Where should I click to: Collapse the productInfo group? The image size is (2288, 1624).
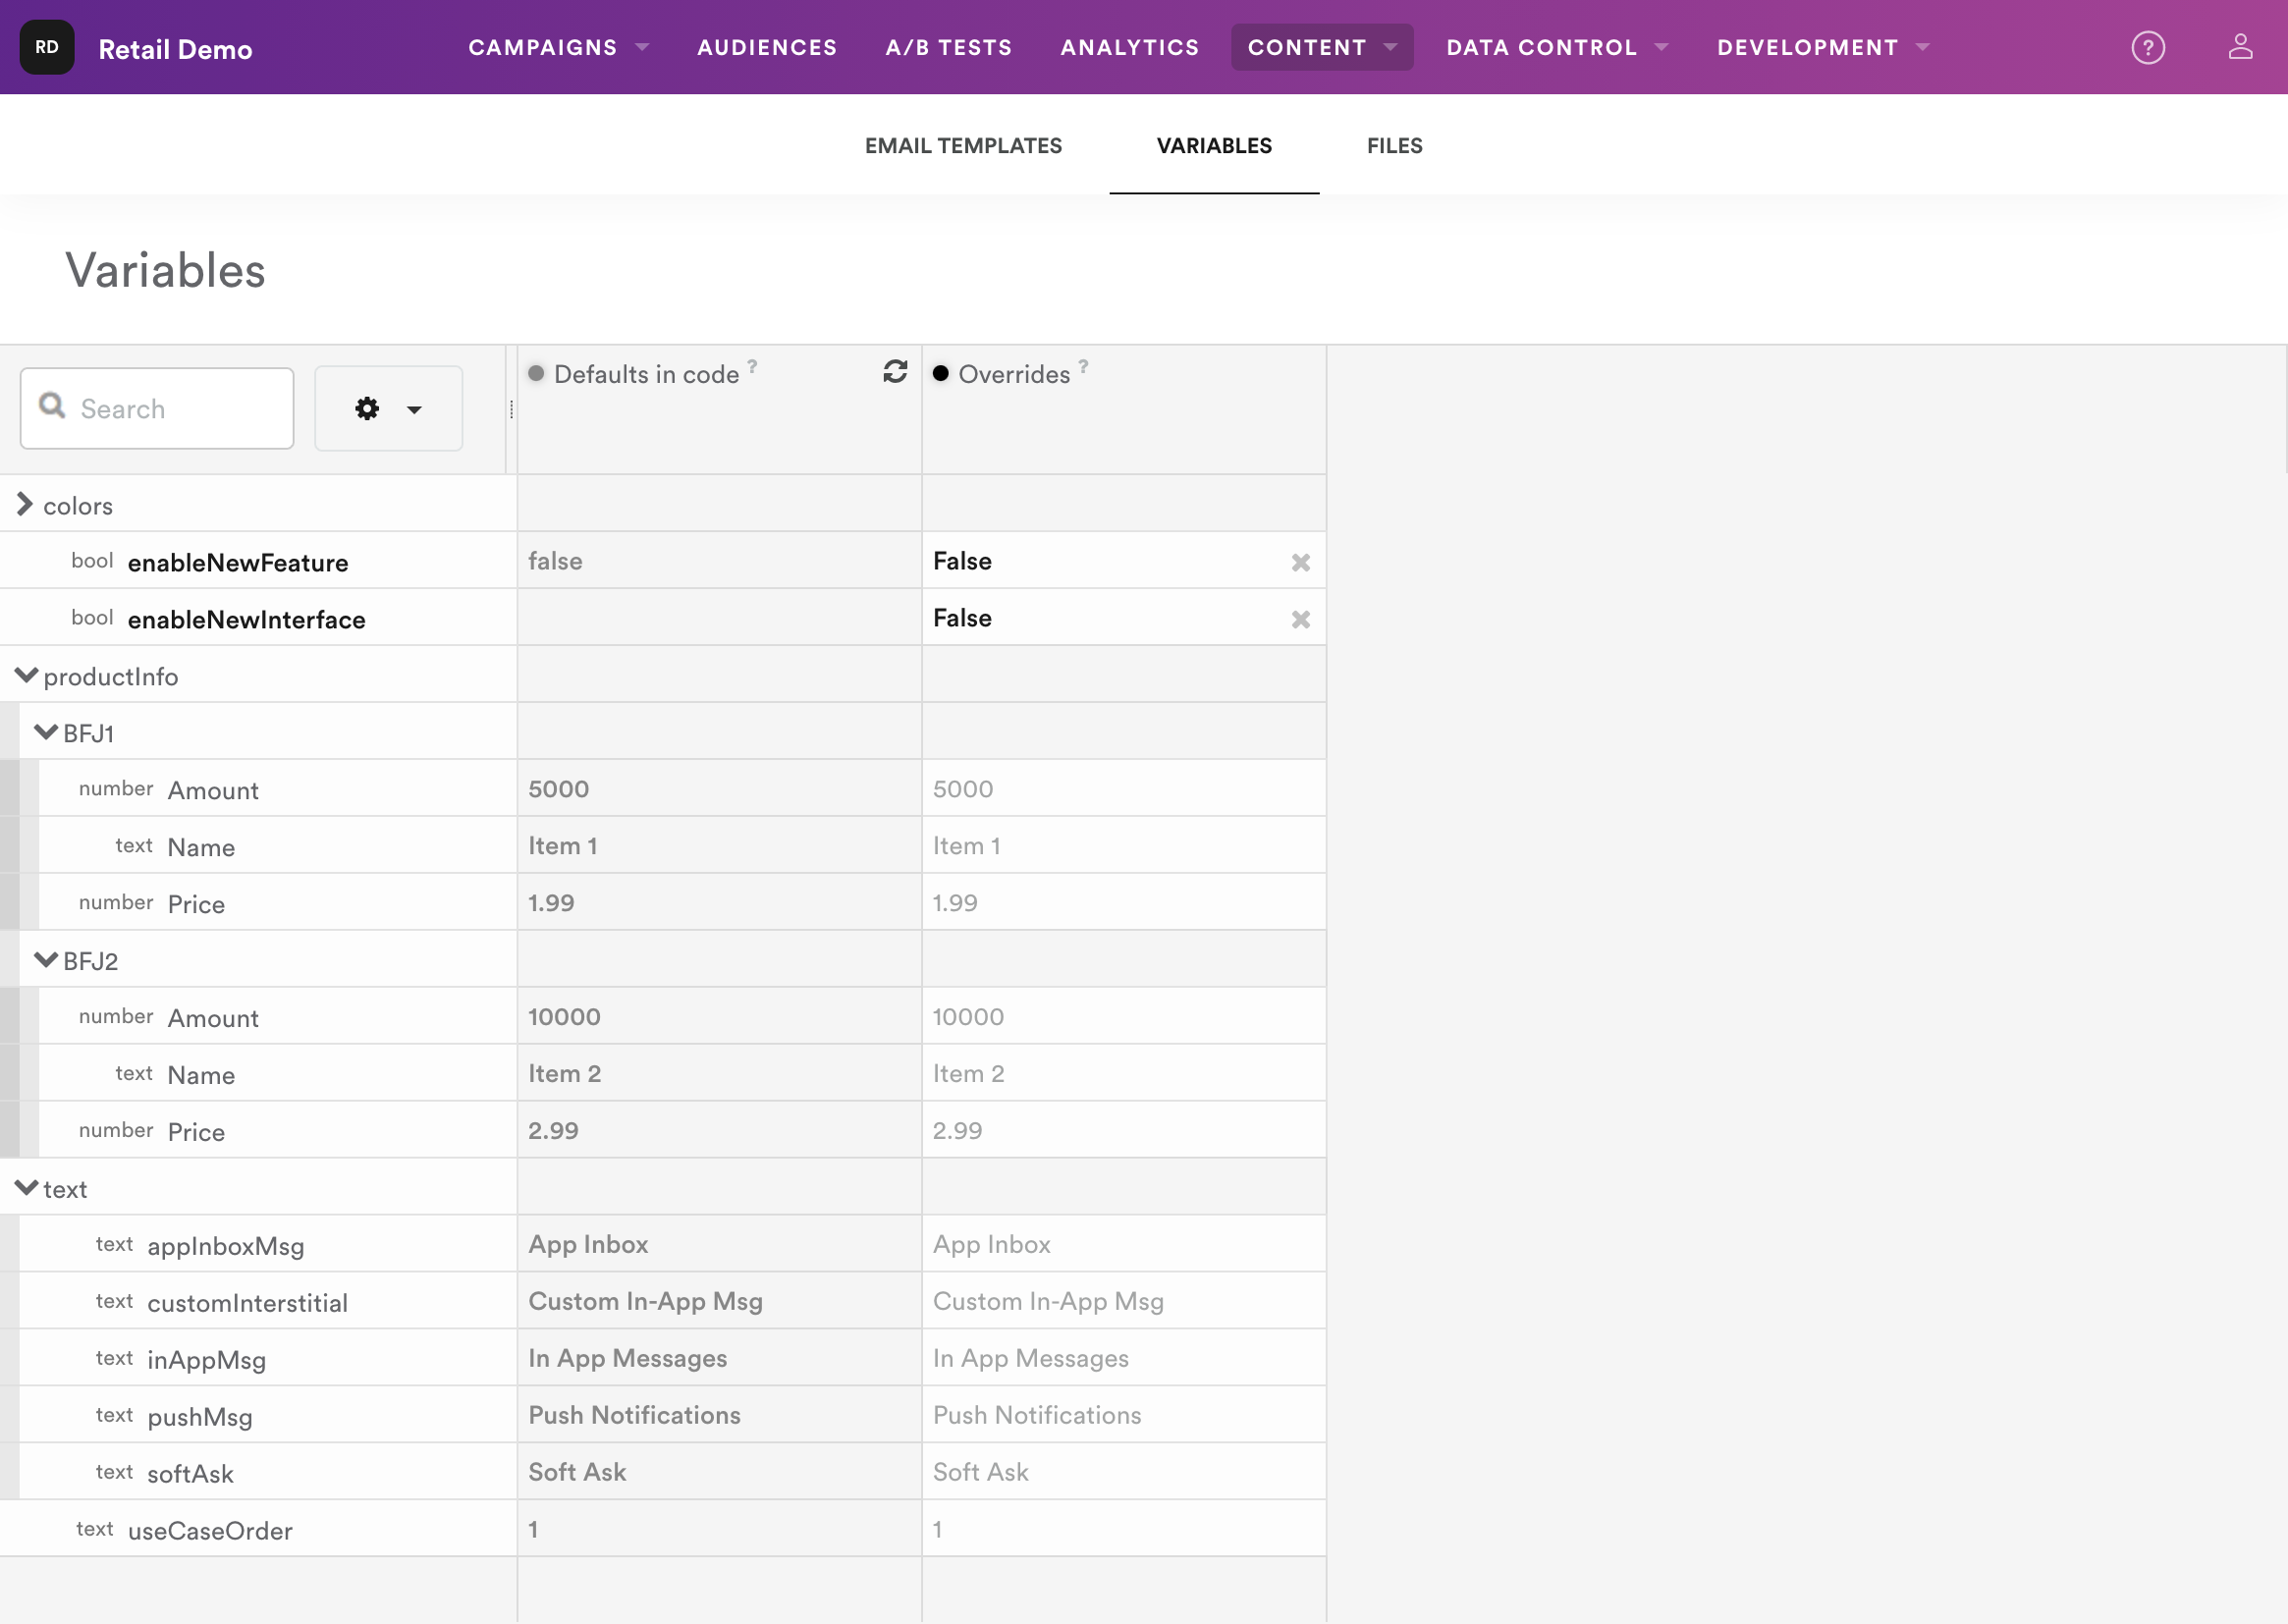[26, 676]
